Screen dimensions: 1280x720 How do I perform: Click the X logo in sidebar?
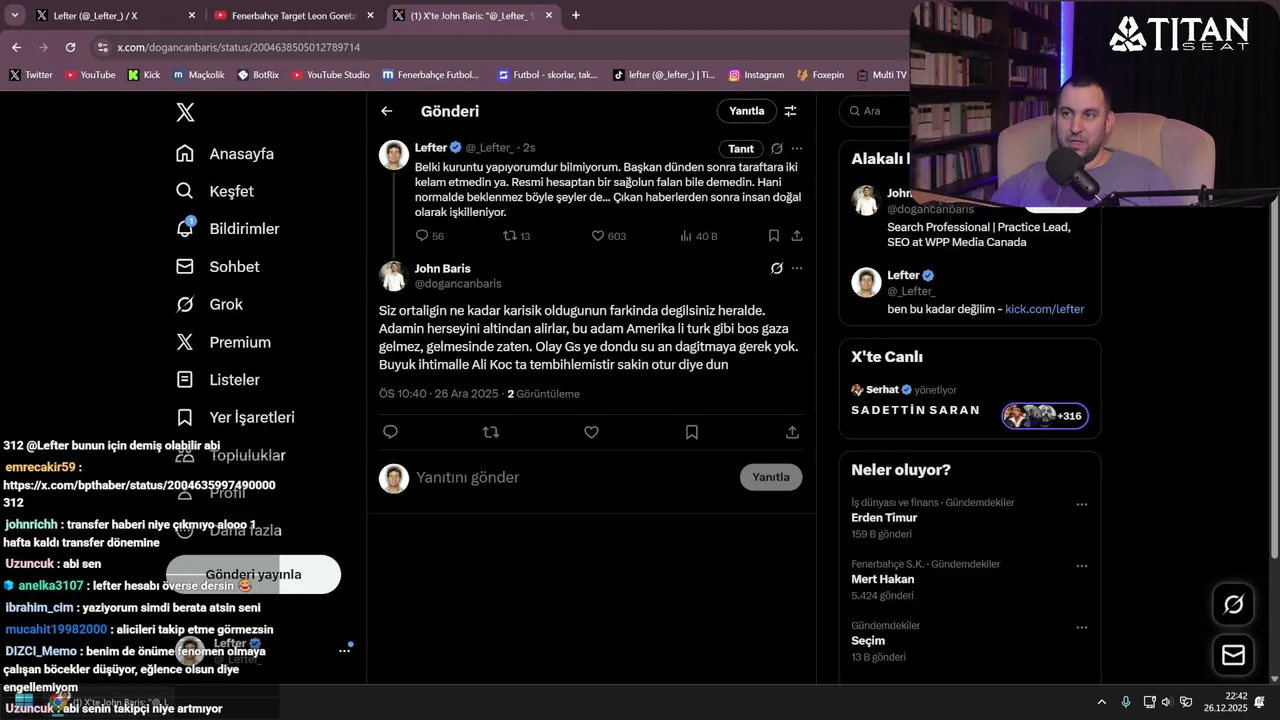[185, 112]
